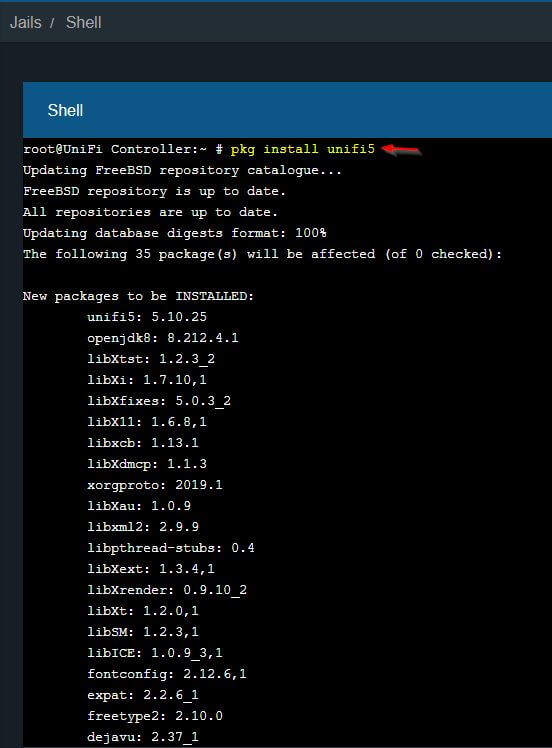Click the unifi5: 5.10.25 package entry

147,317
